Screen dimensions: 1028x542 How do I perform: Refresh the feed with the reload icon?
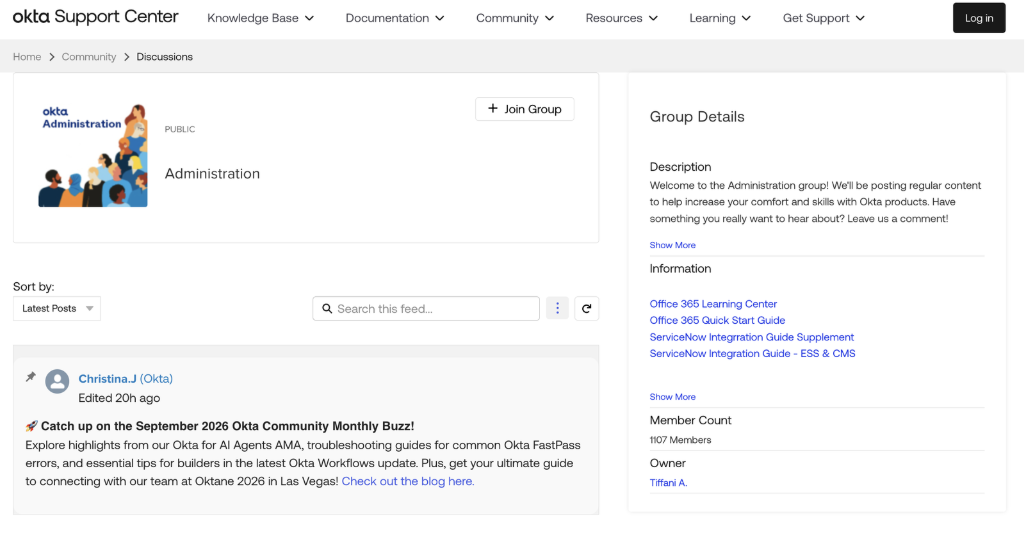[587, 309]
